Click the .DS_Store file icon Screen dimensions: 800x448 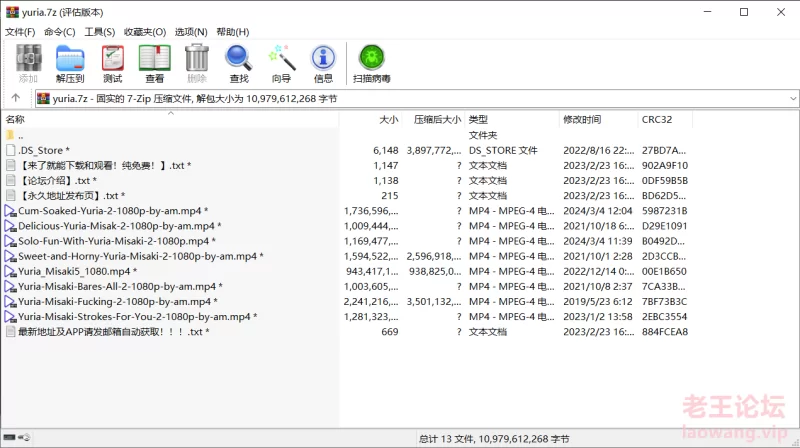(10, 150)
